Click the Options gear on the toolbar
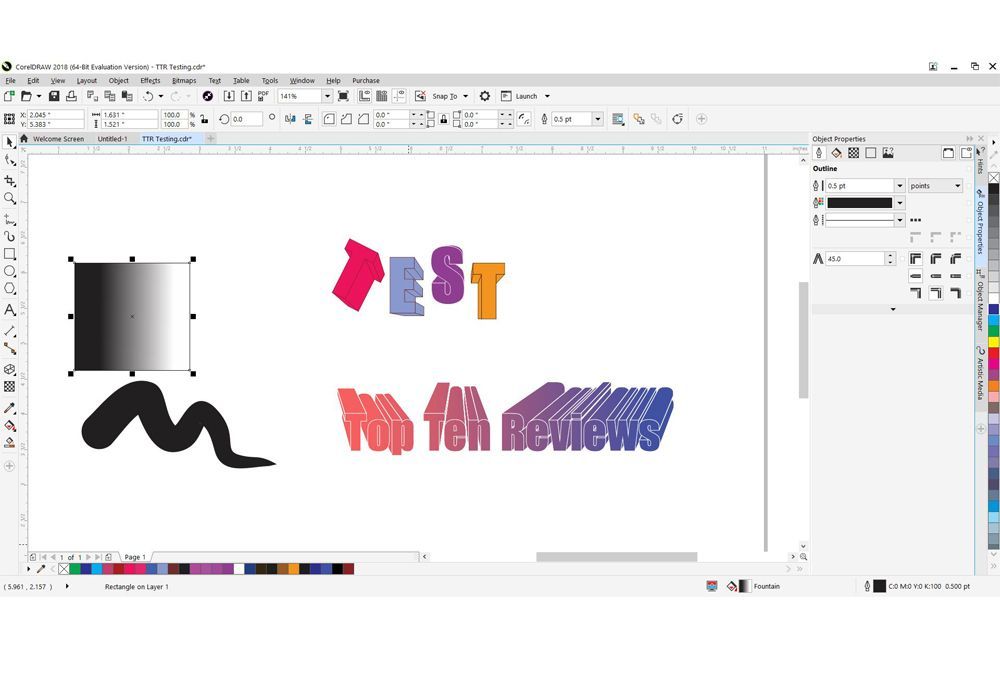Image resolution: width=1000 pixels, height=682 pixels. (485, 96)
